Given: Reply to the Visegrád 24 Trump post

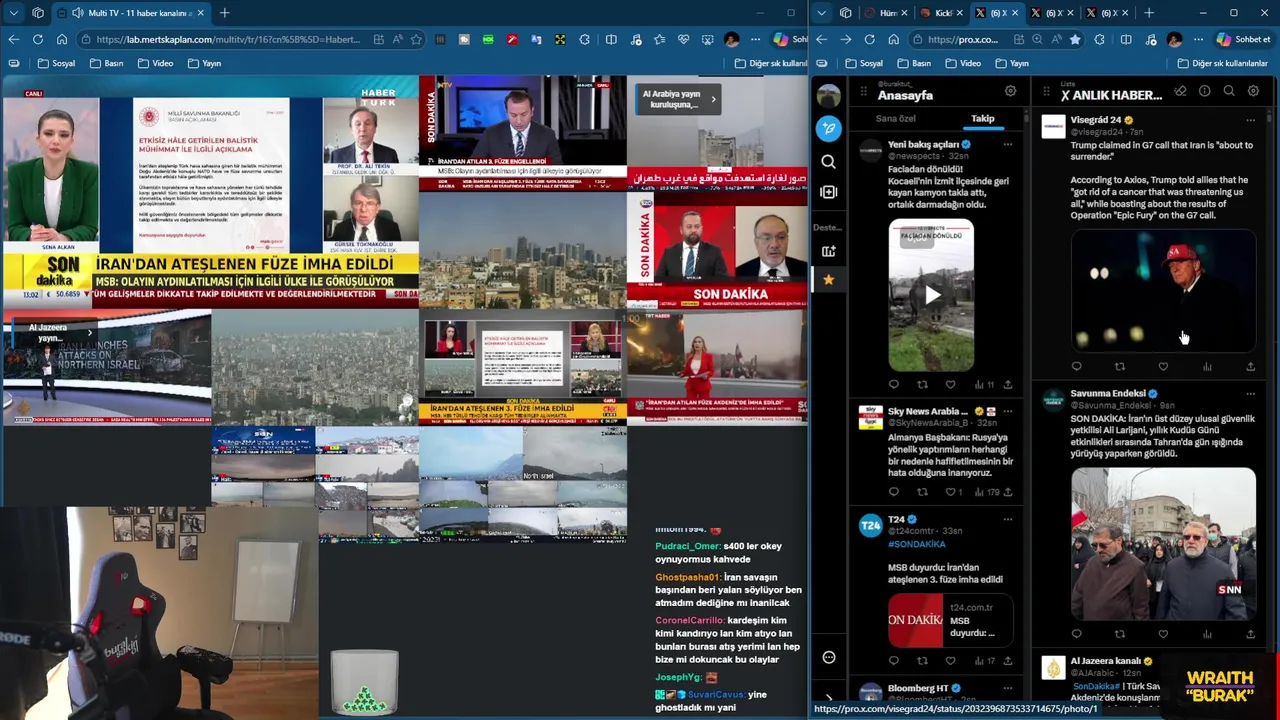Looking at the screenshot, I should click(x=1076, y=367).
